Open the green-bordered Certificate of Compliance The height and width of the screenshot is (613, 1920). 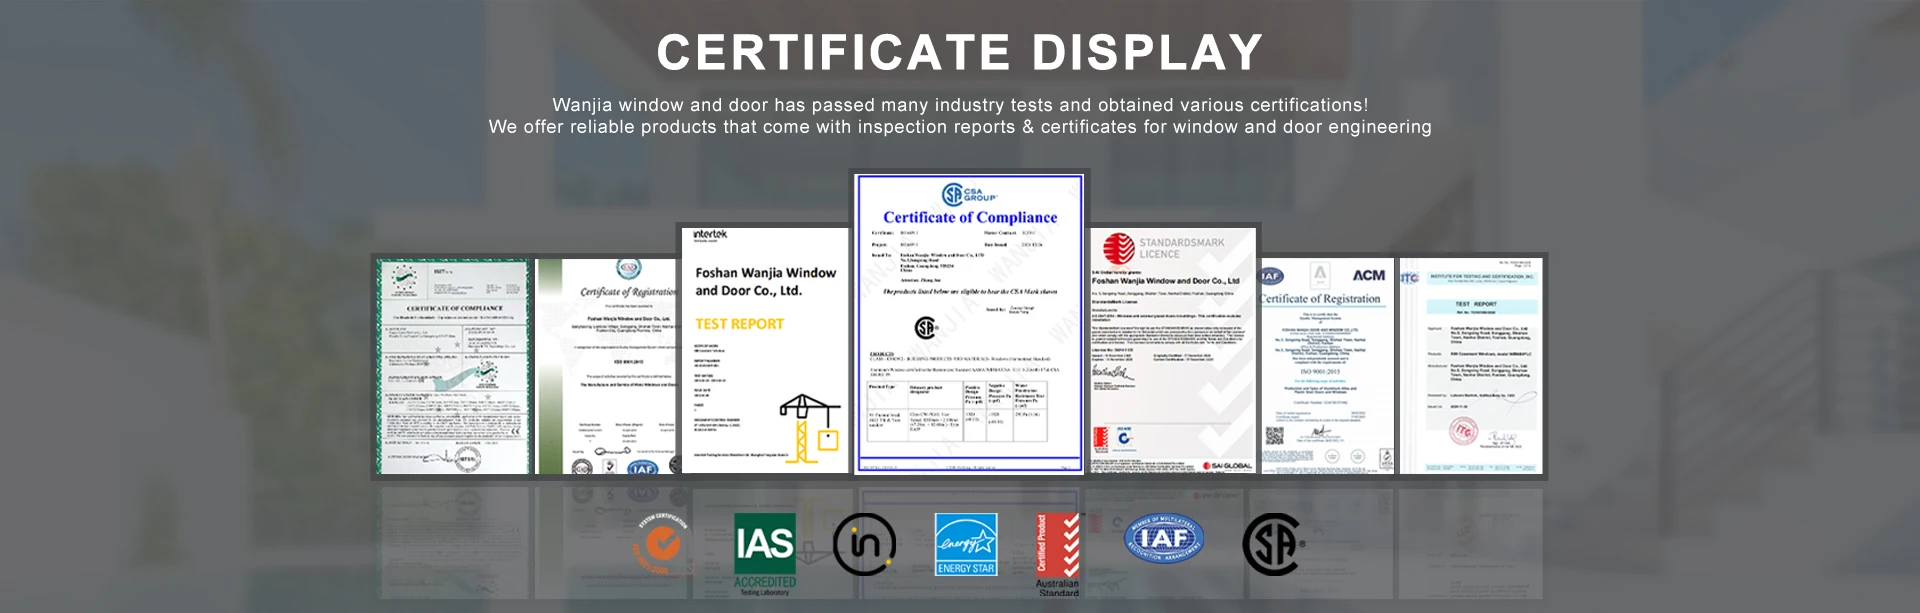tap(453, 366)
